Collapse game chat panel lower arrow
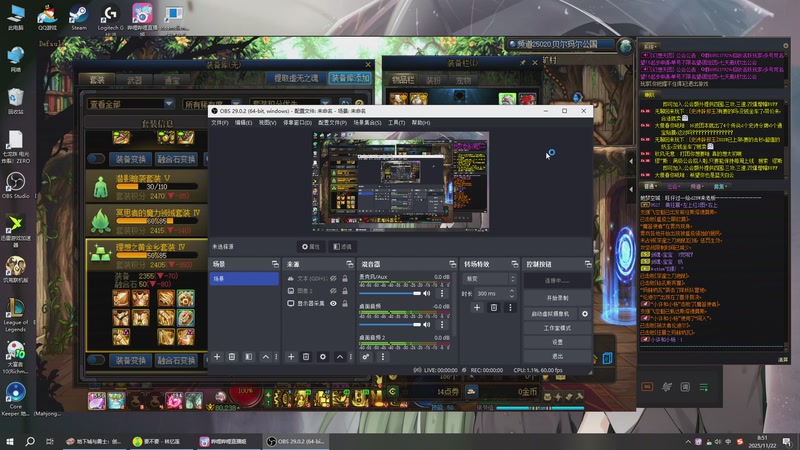The height and width of the screenshot is (450, 800). coord(631,189)
